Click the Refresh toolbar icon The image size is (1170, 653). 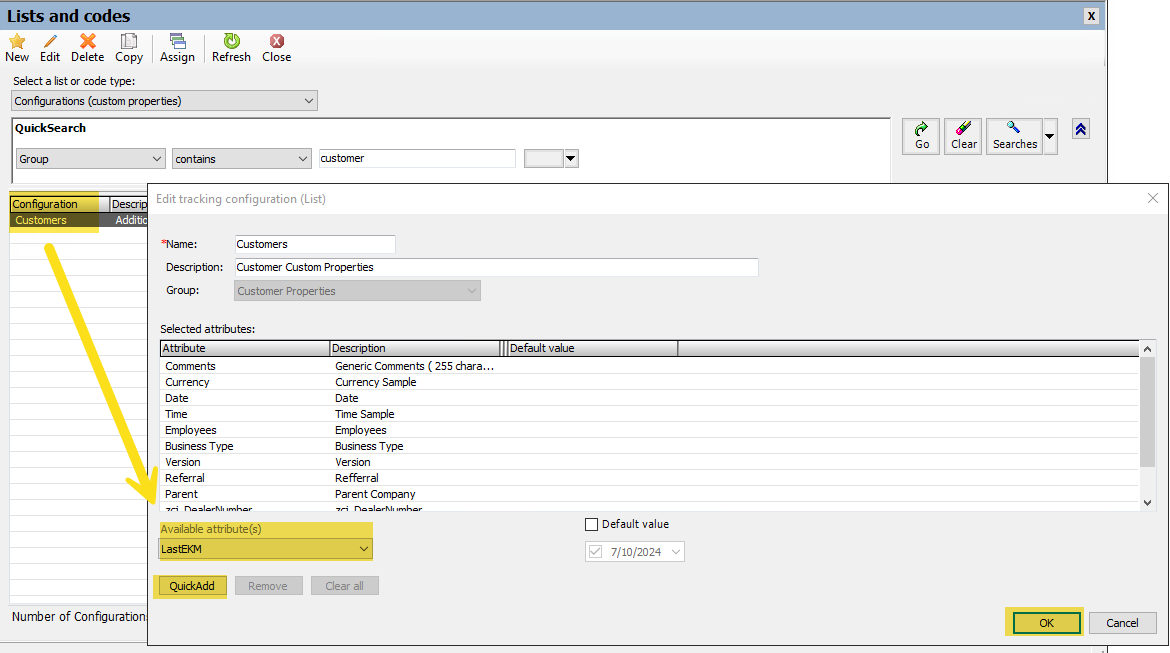click(231, 41)
